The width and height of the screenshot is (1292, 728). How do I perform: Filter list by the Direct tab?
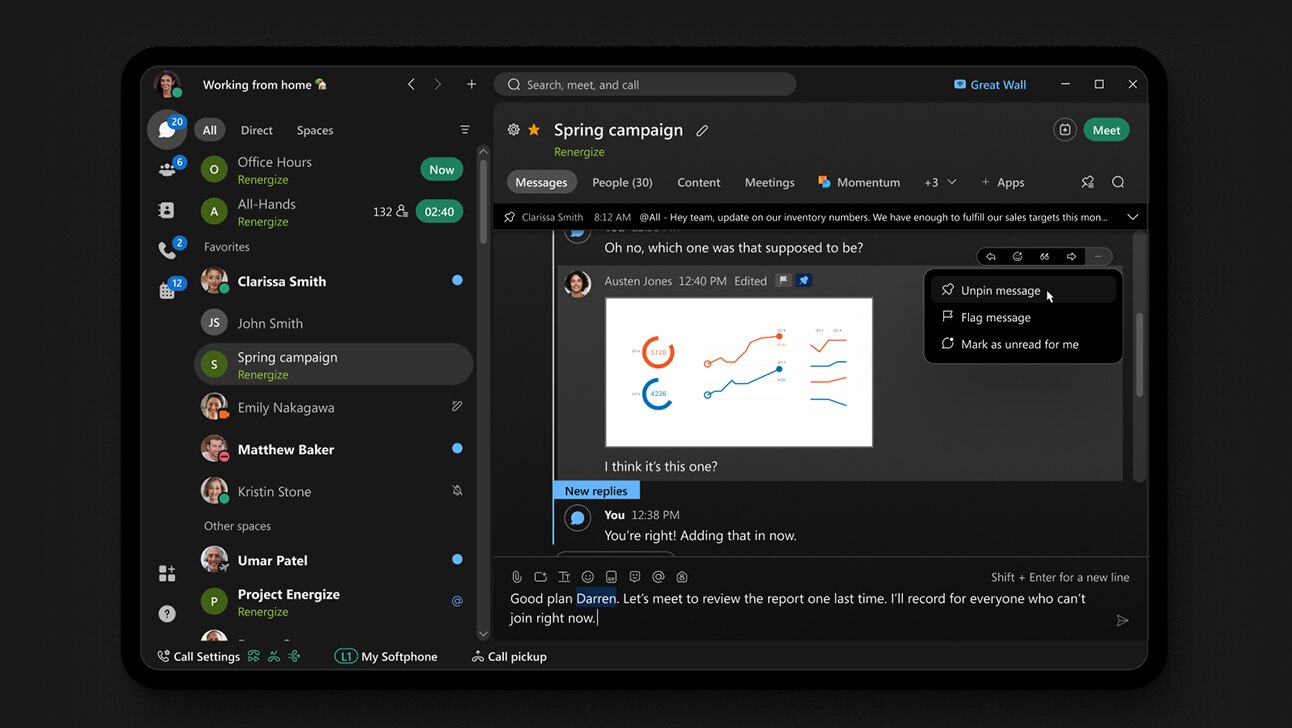pyautogui.click(x=257, y=130)
